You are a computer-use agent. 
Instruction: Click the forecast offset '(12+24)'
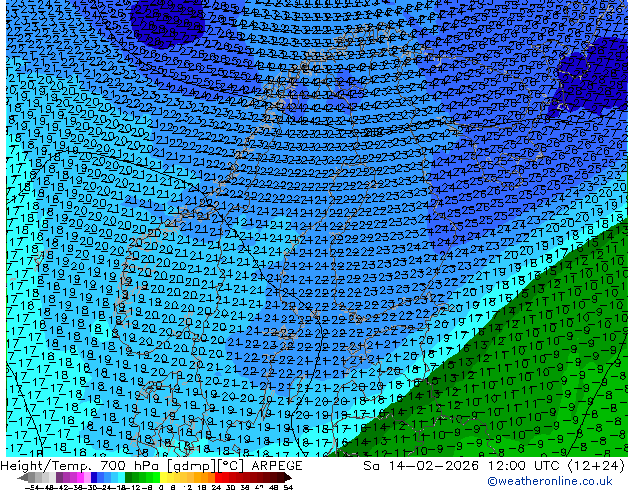click(596, 466)
